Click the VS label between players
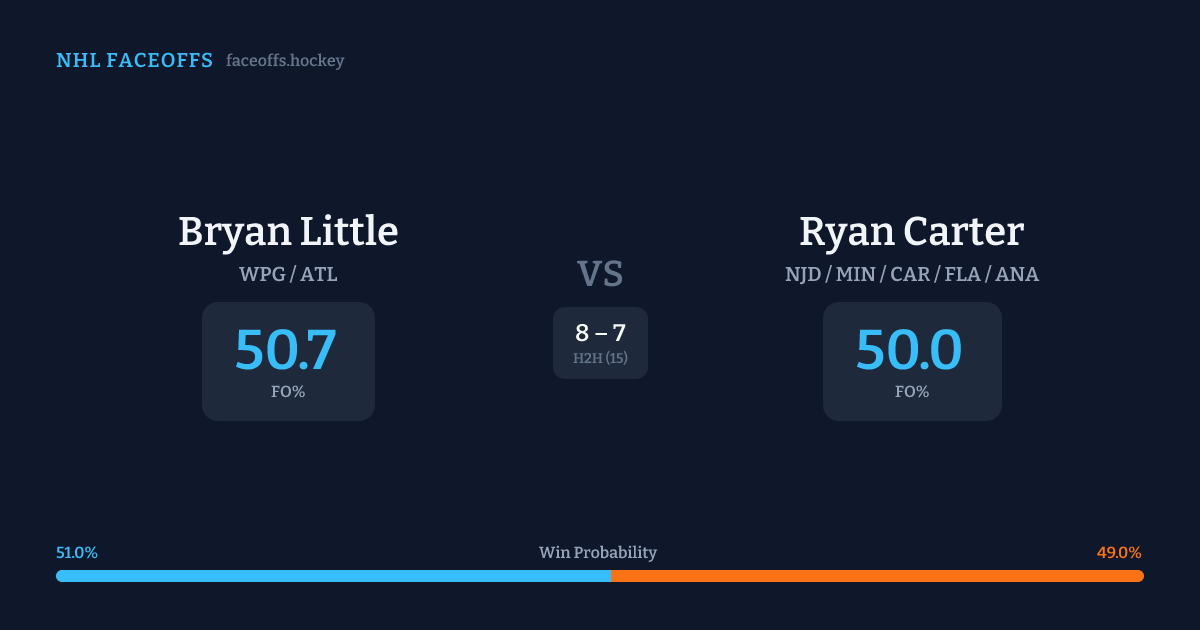Image resolution: width=1200 pixels, height=630 pixels. click(600, 274)
